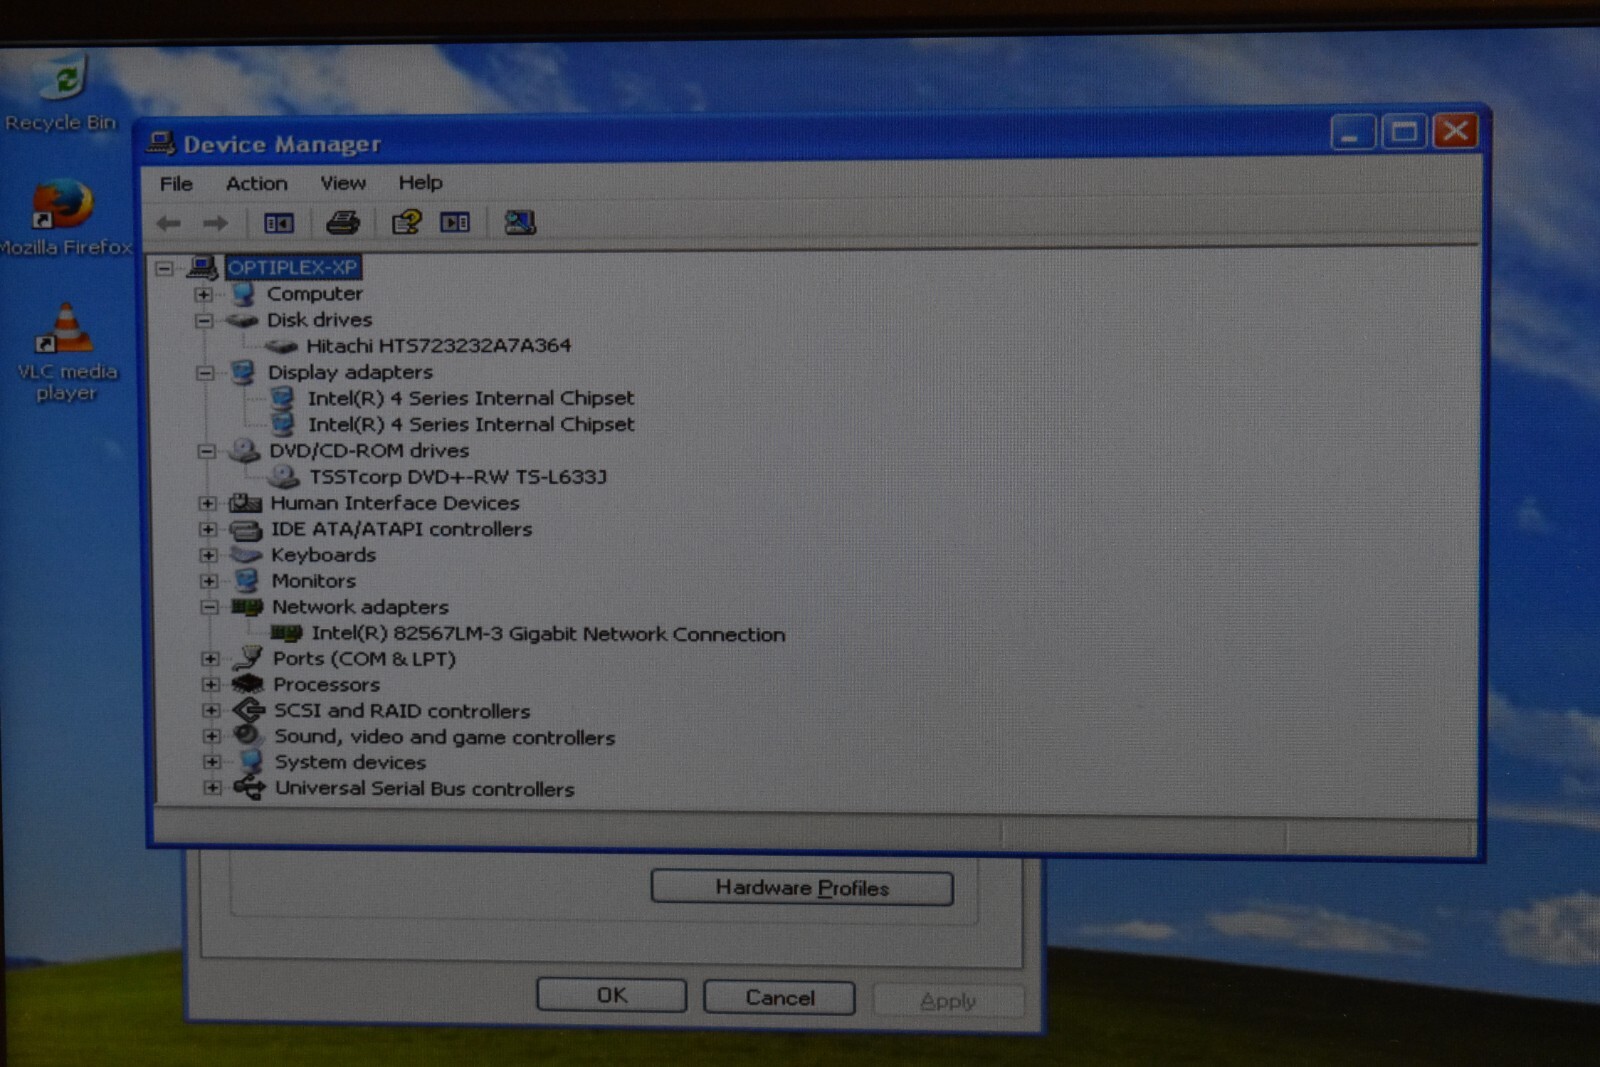This screenshot has width=1600, height=1067.
Task: Click the SCSI and RAID controllers icon
Action: (x=249, y=711)
